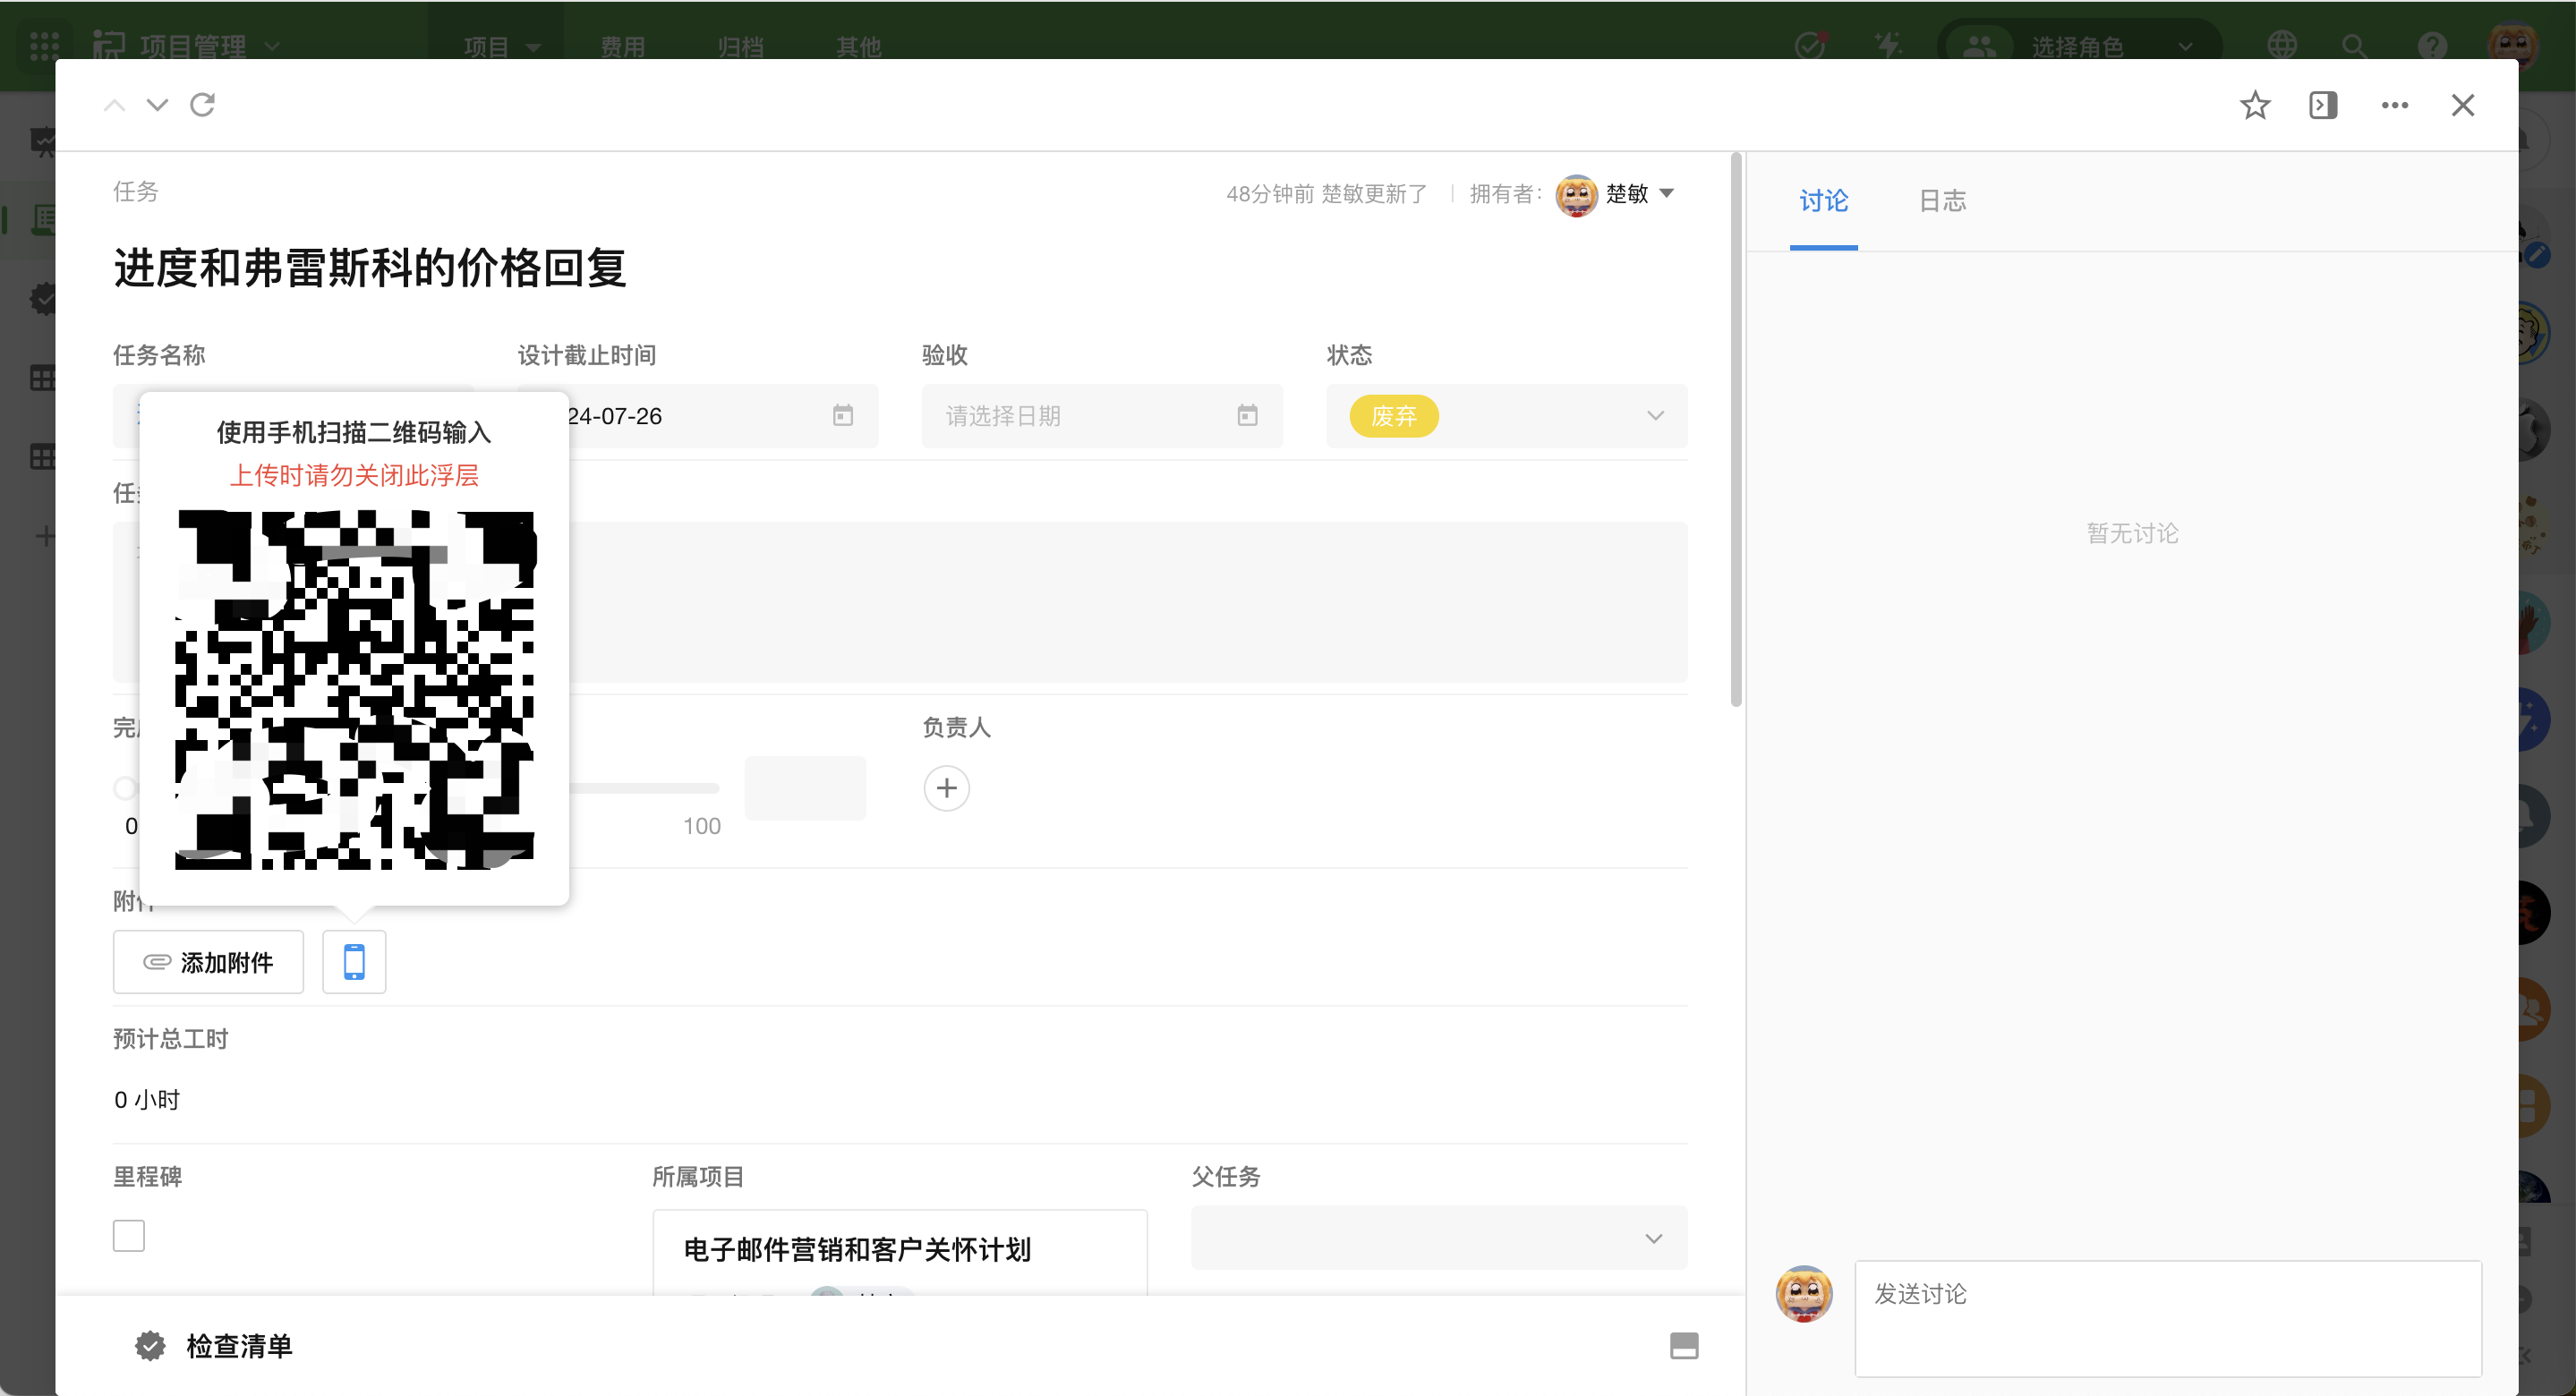Image resolution: width=2576 pixels, height=1396 pixels.
Task: Open the to-do check circle icon
Action: point(1811,46)
